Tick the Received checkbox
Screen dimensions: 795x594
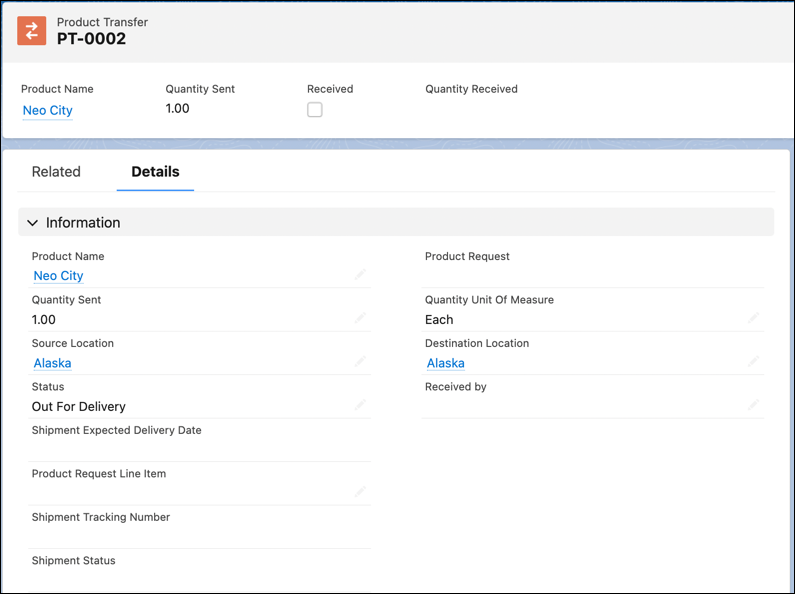pos(314,109)
